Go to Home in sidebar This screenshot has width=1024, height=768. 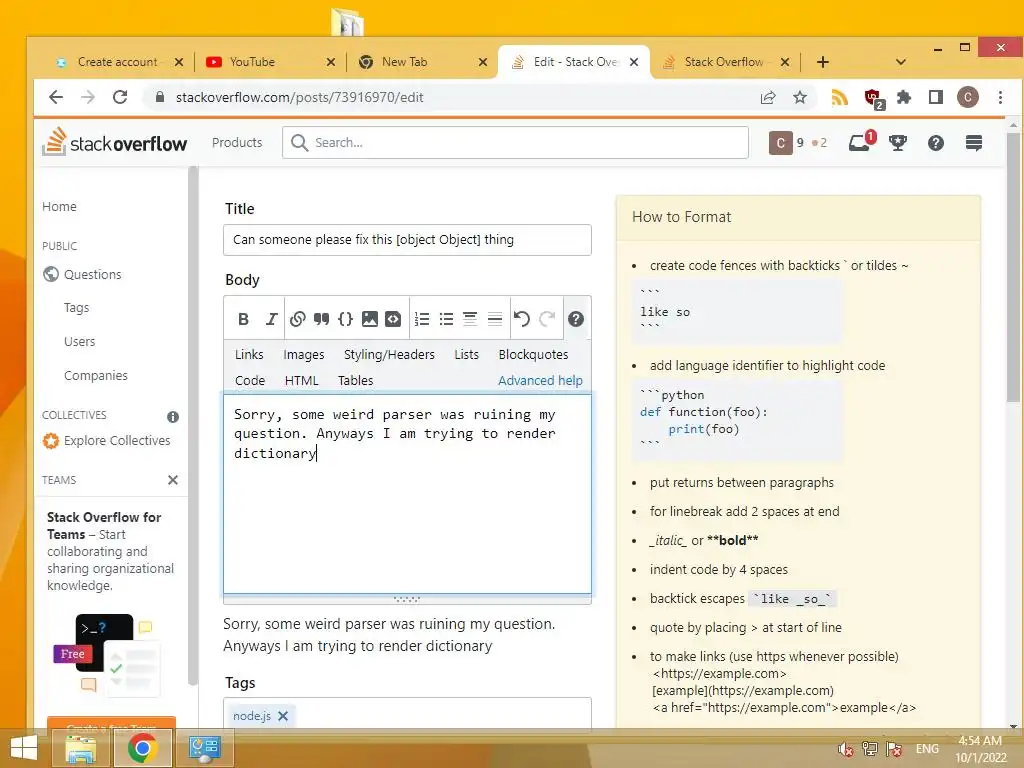click(x=59, y=206)
